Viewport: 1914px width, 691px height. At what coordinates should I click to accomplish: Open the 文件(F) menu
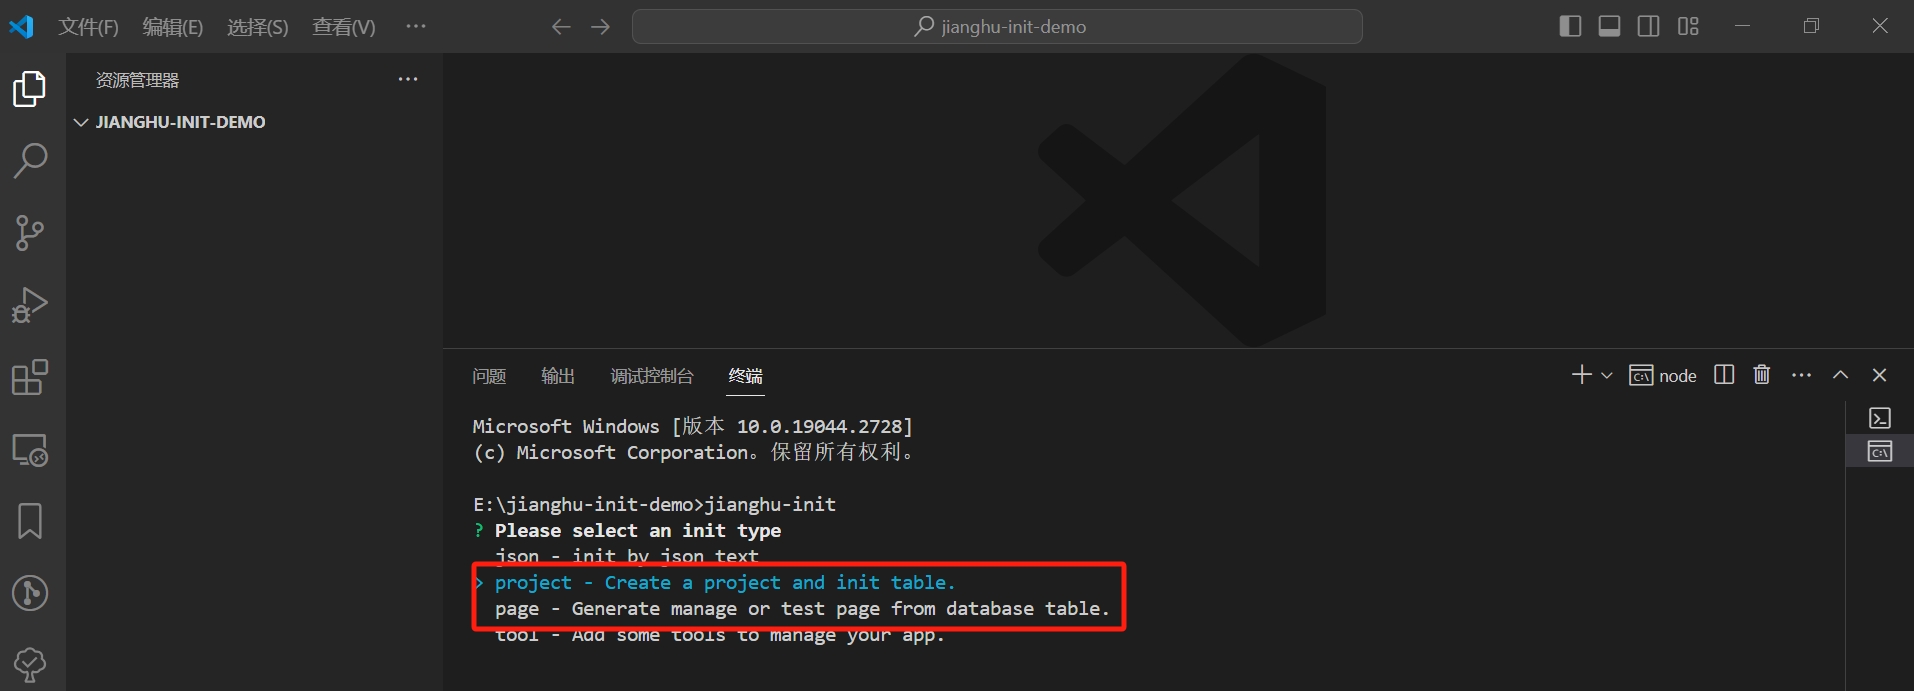pos(88,27)
